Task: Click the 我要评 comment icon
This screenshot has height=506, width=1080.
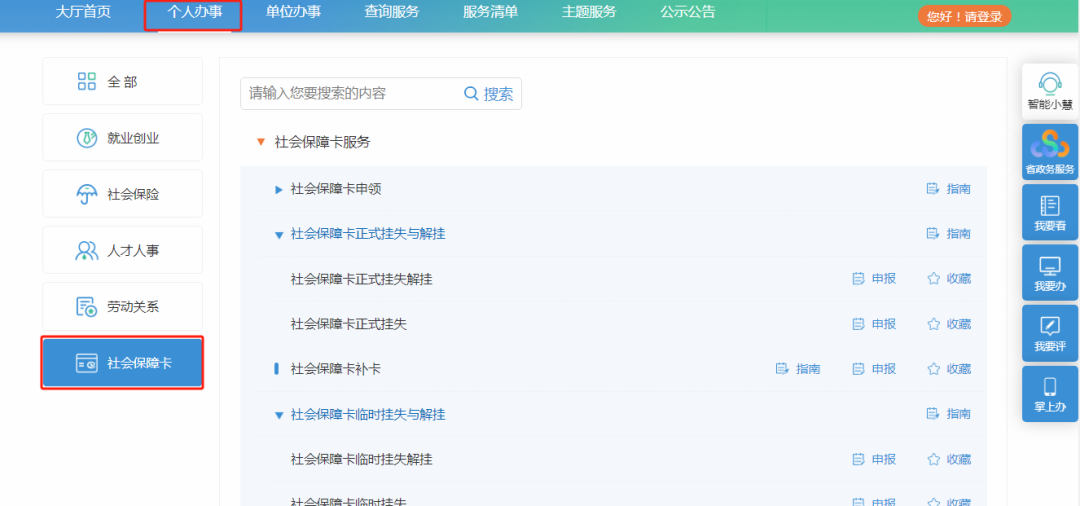Action: coord(1050,326)
